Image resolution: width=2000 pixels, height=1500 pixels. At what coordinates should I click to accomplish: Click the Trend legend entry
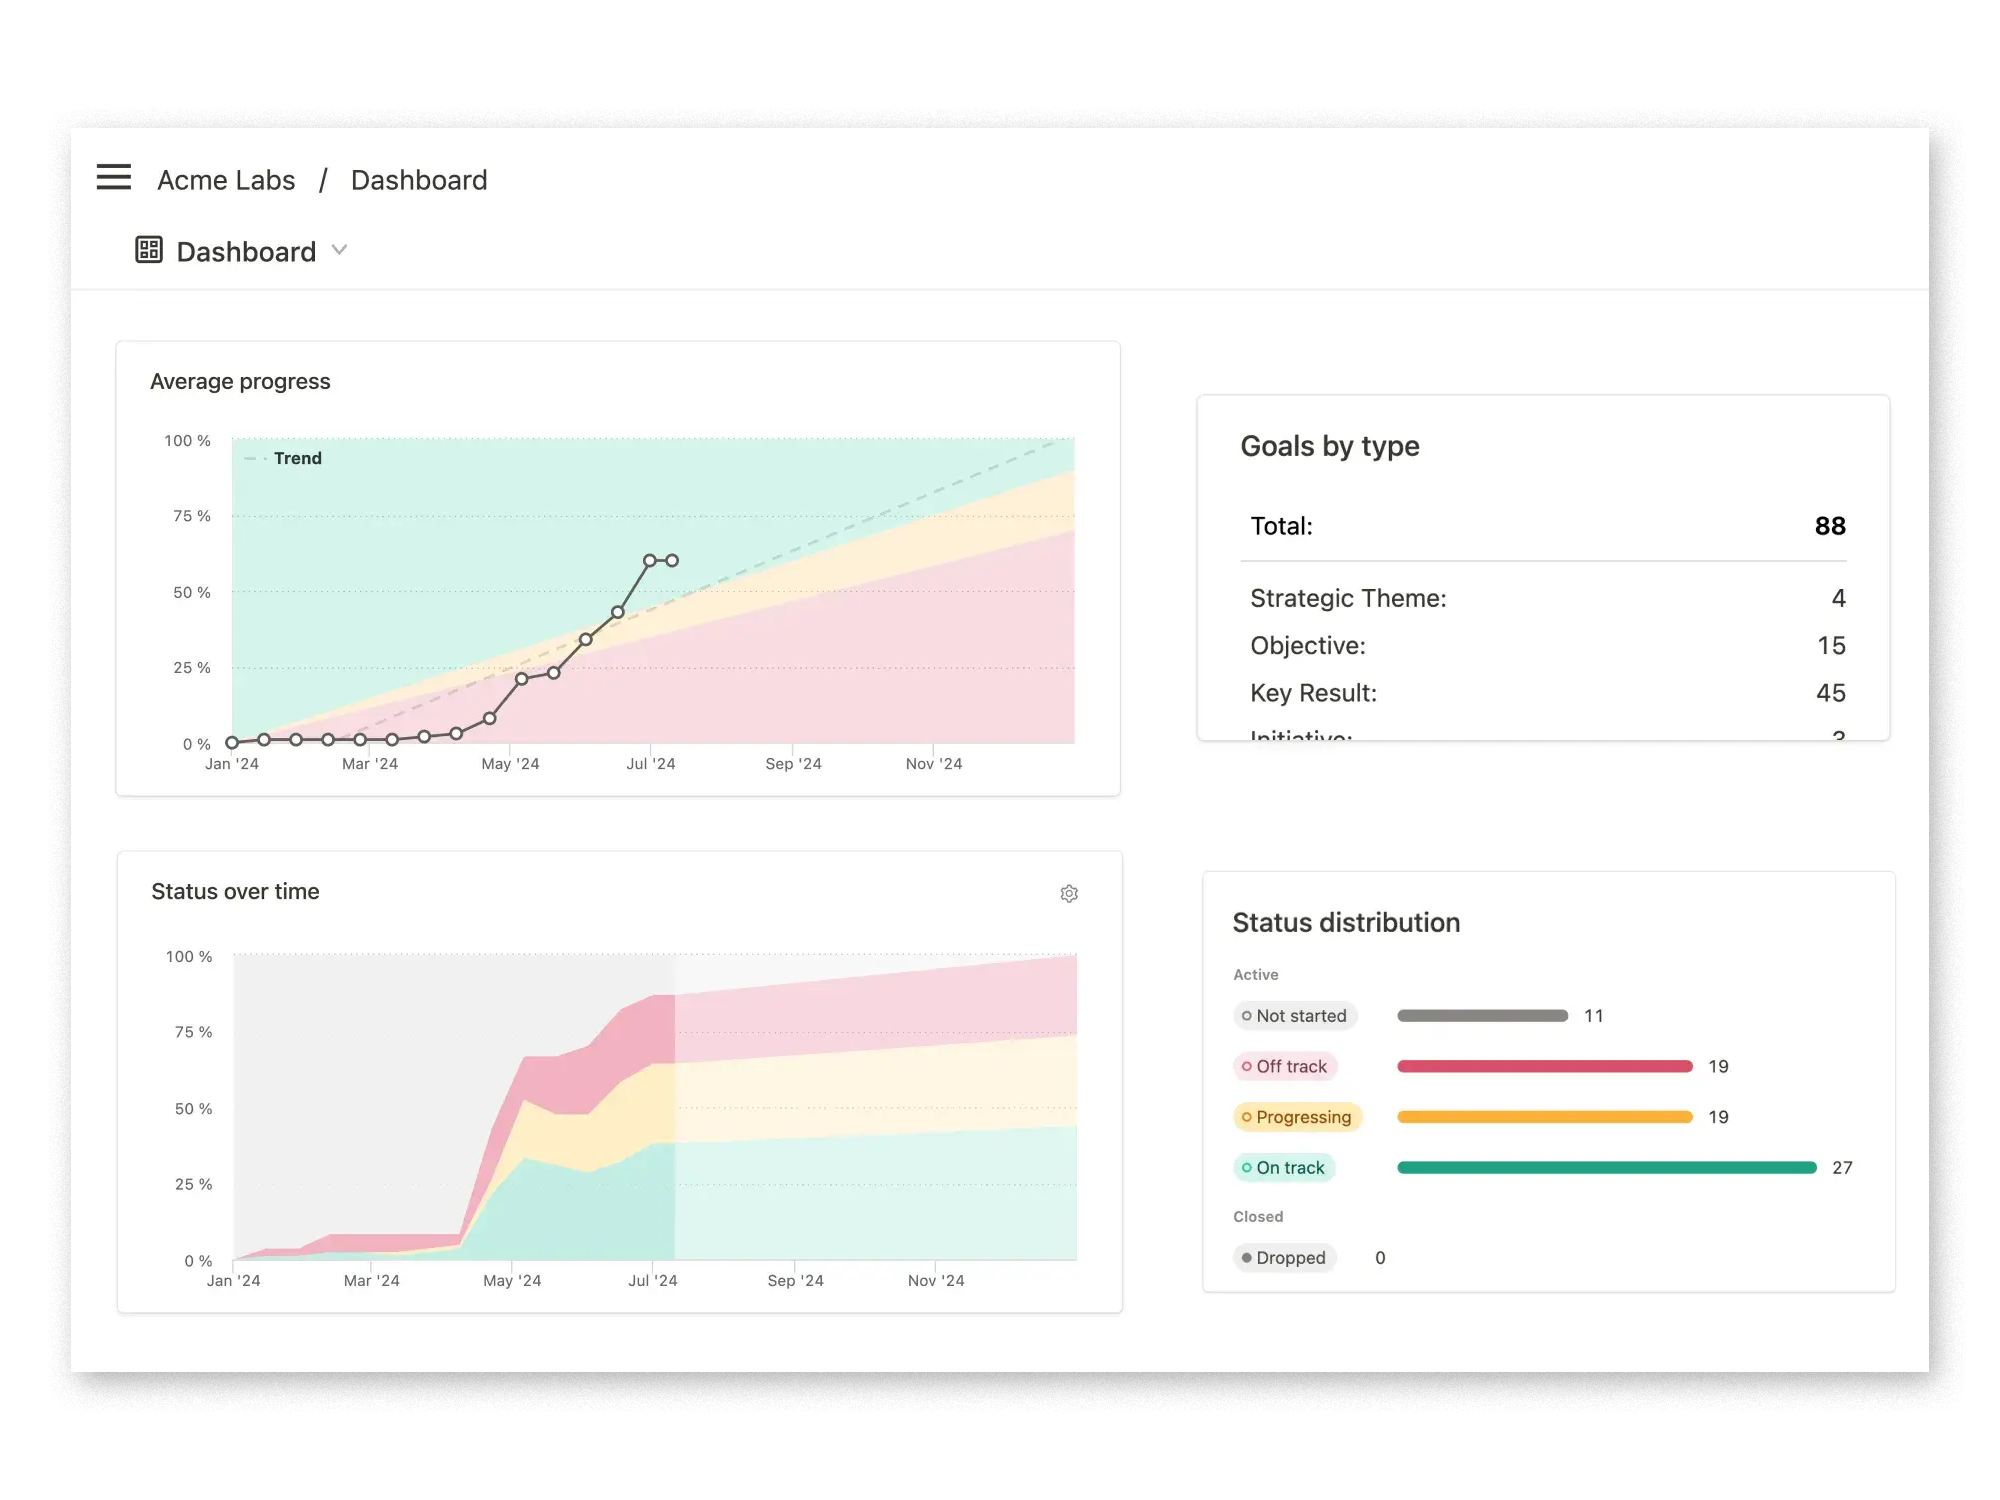click(284, 458)
